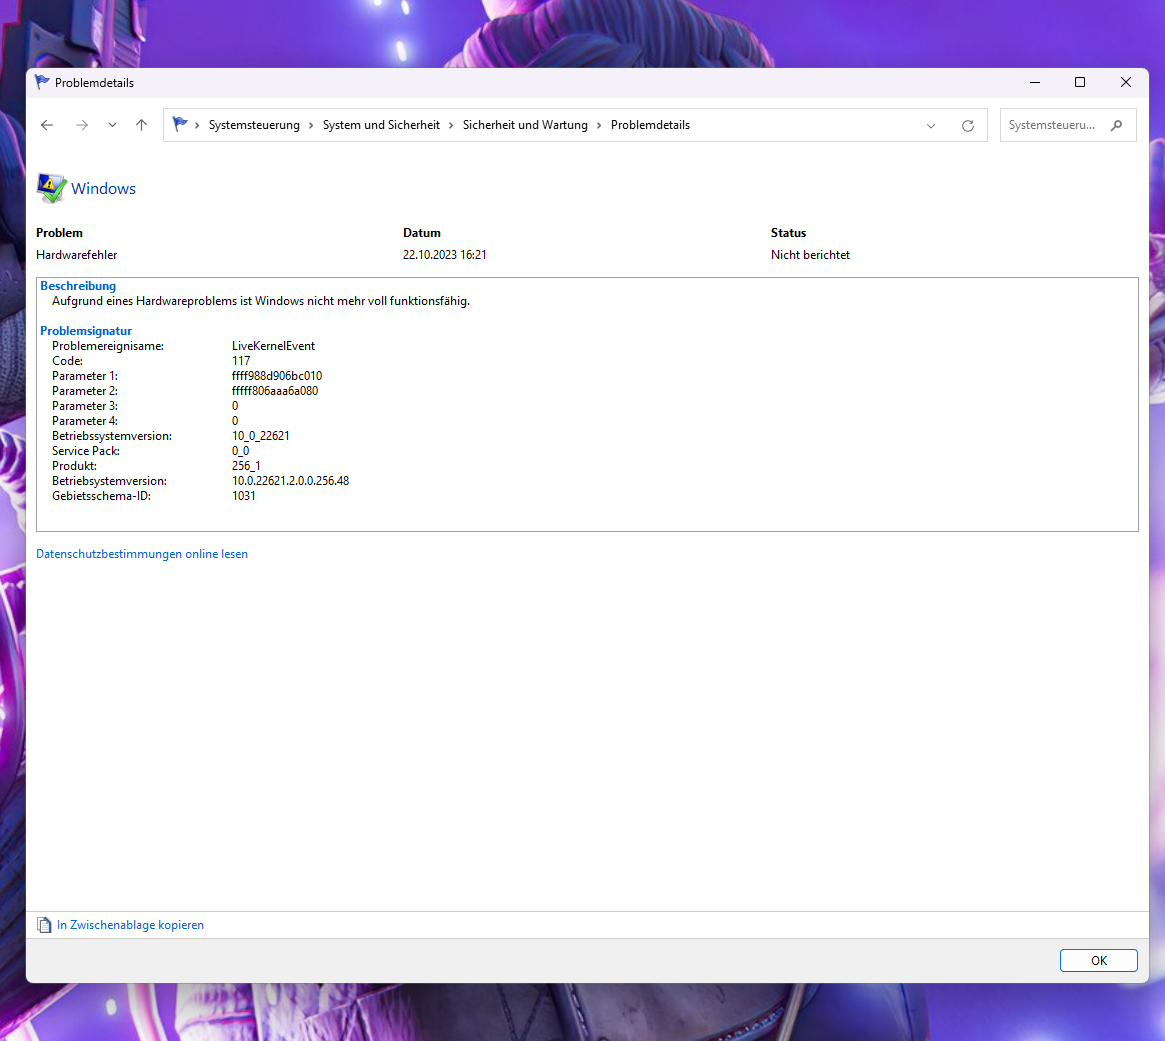Click the value LiveKernelEvent
1165x1041 pixels.
(273, 346)
